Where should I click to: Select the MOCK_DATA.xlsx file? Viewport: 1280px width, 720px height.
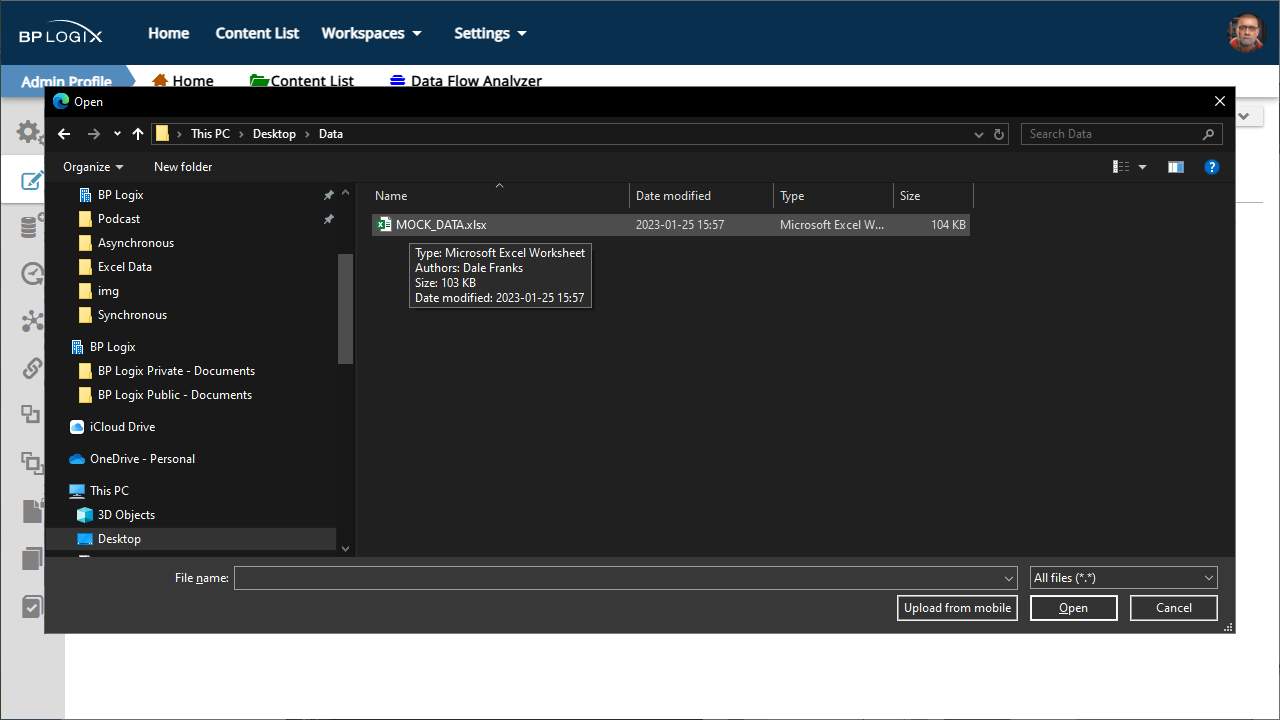point(671,225)
